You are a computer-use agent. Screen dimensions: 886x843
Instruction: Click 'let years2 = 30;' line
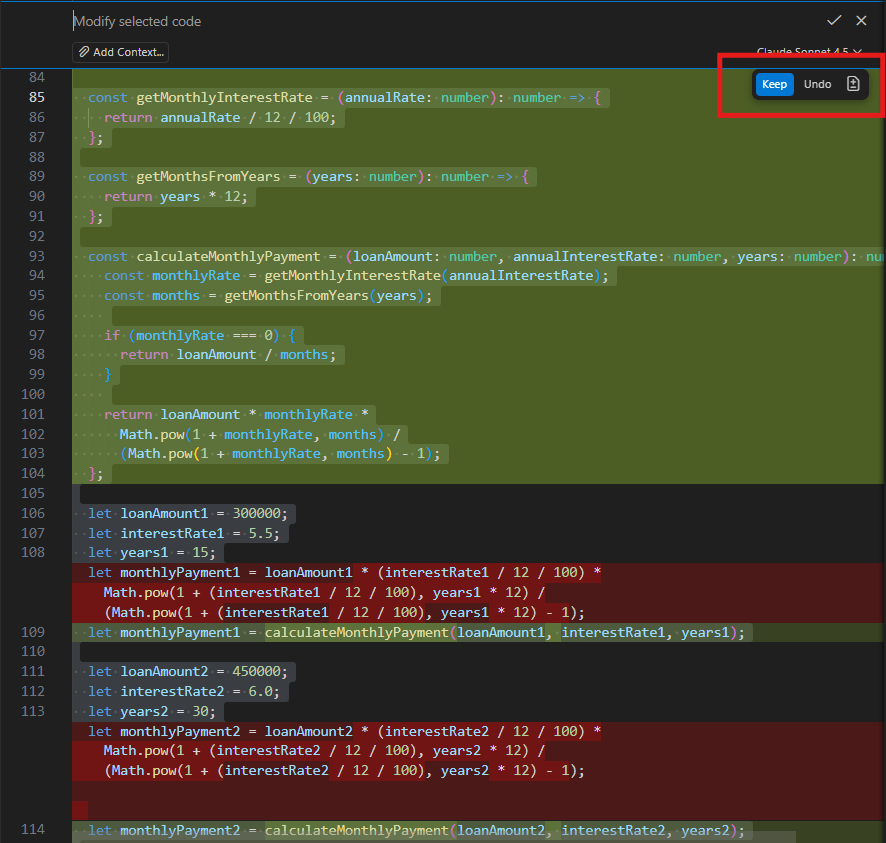tap(151, 711)
